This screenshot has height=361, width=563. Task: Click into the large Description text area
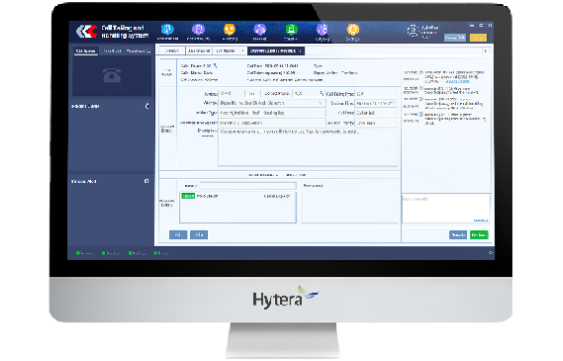point(308,147)
